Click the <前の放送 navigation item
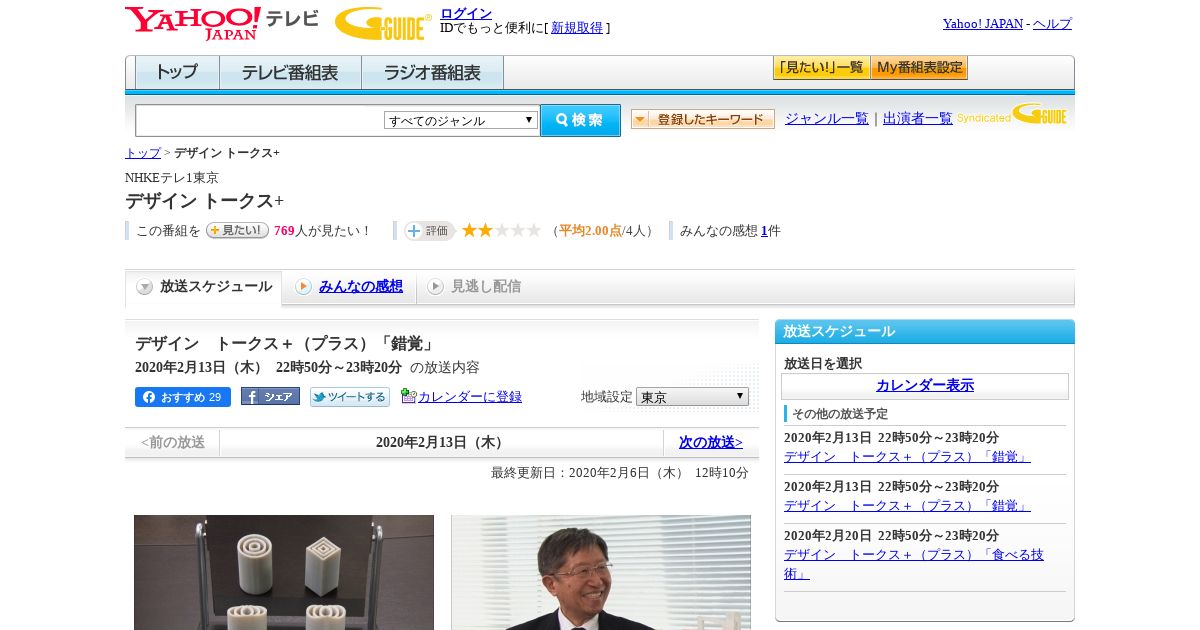Image resolution: width=1200 pixels, height=630 pixels. click(173, 442)
